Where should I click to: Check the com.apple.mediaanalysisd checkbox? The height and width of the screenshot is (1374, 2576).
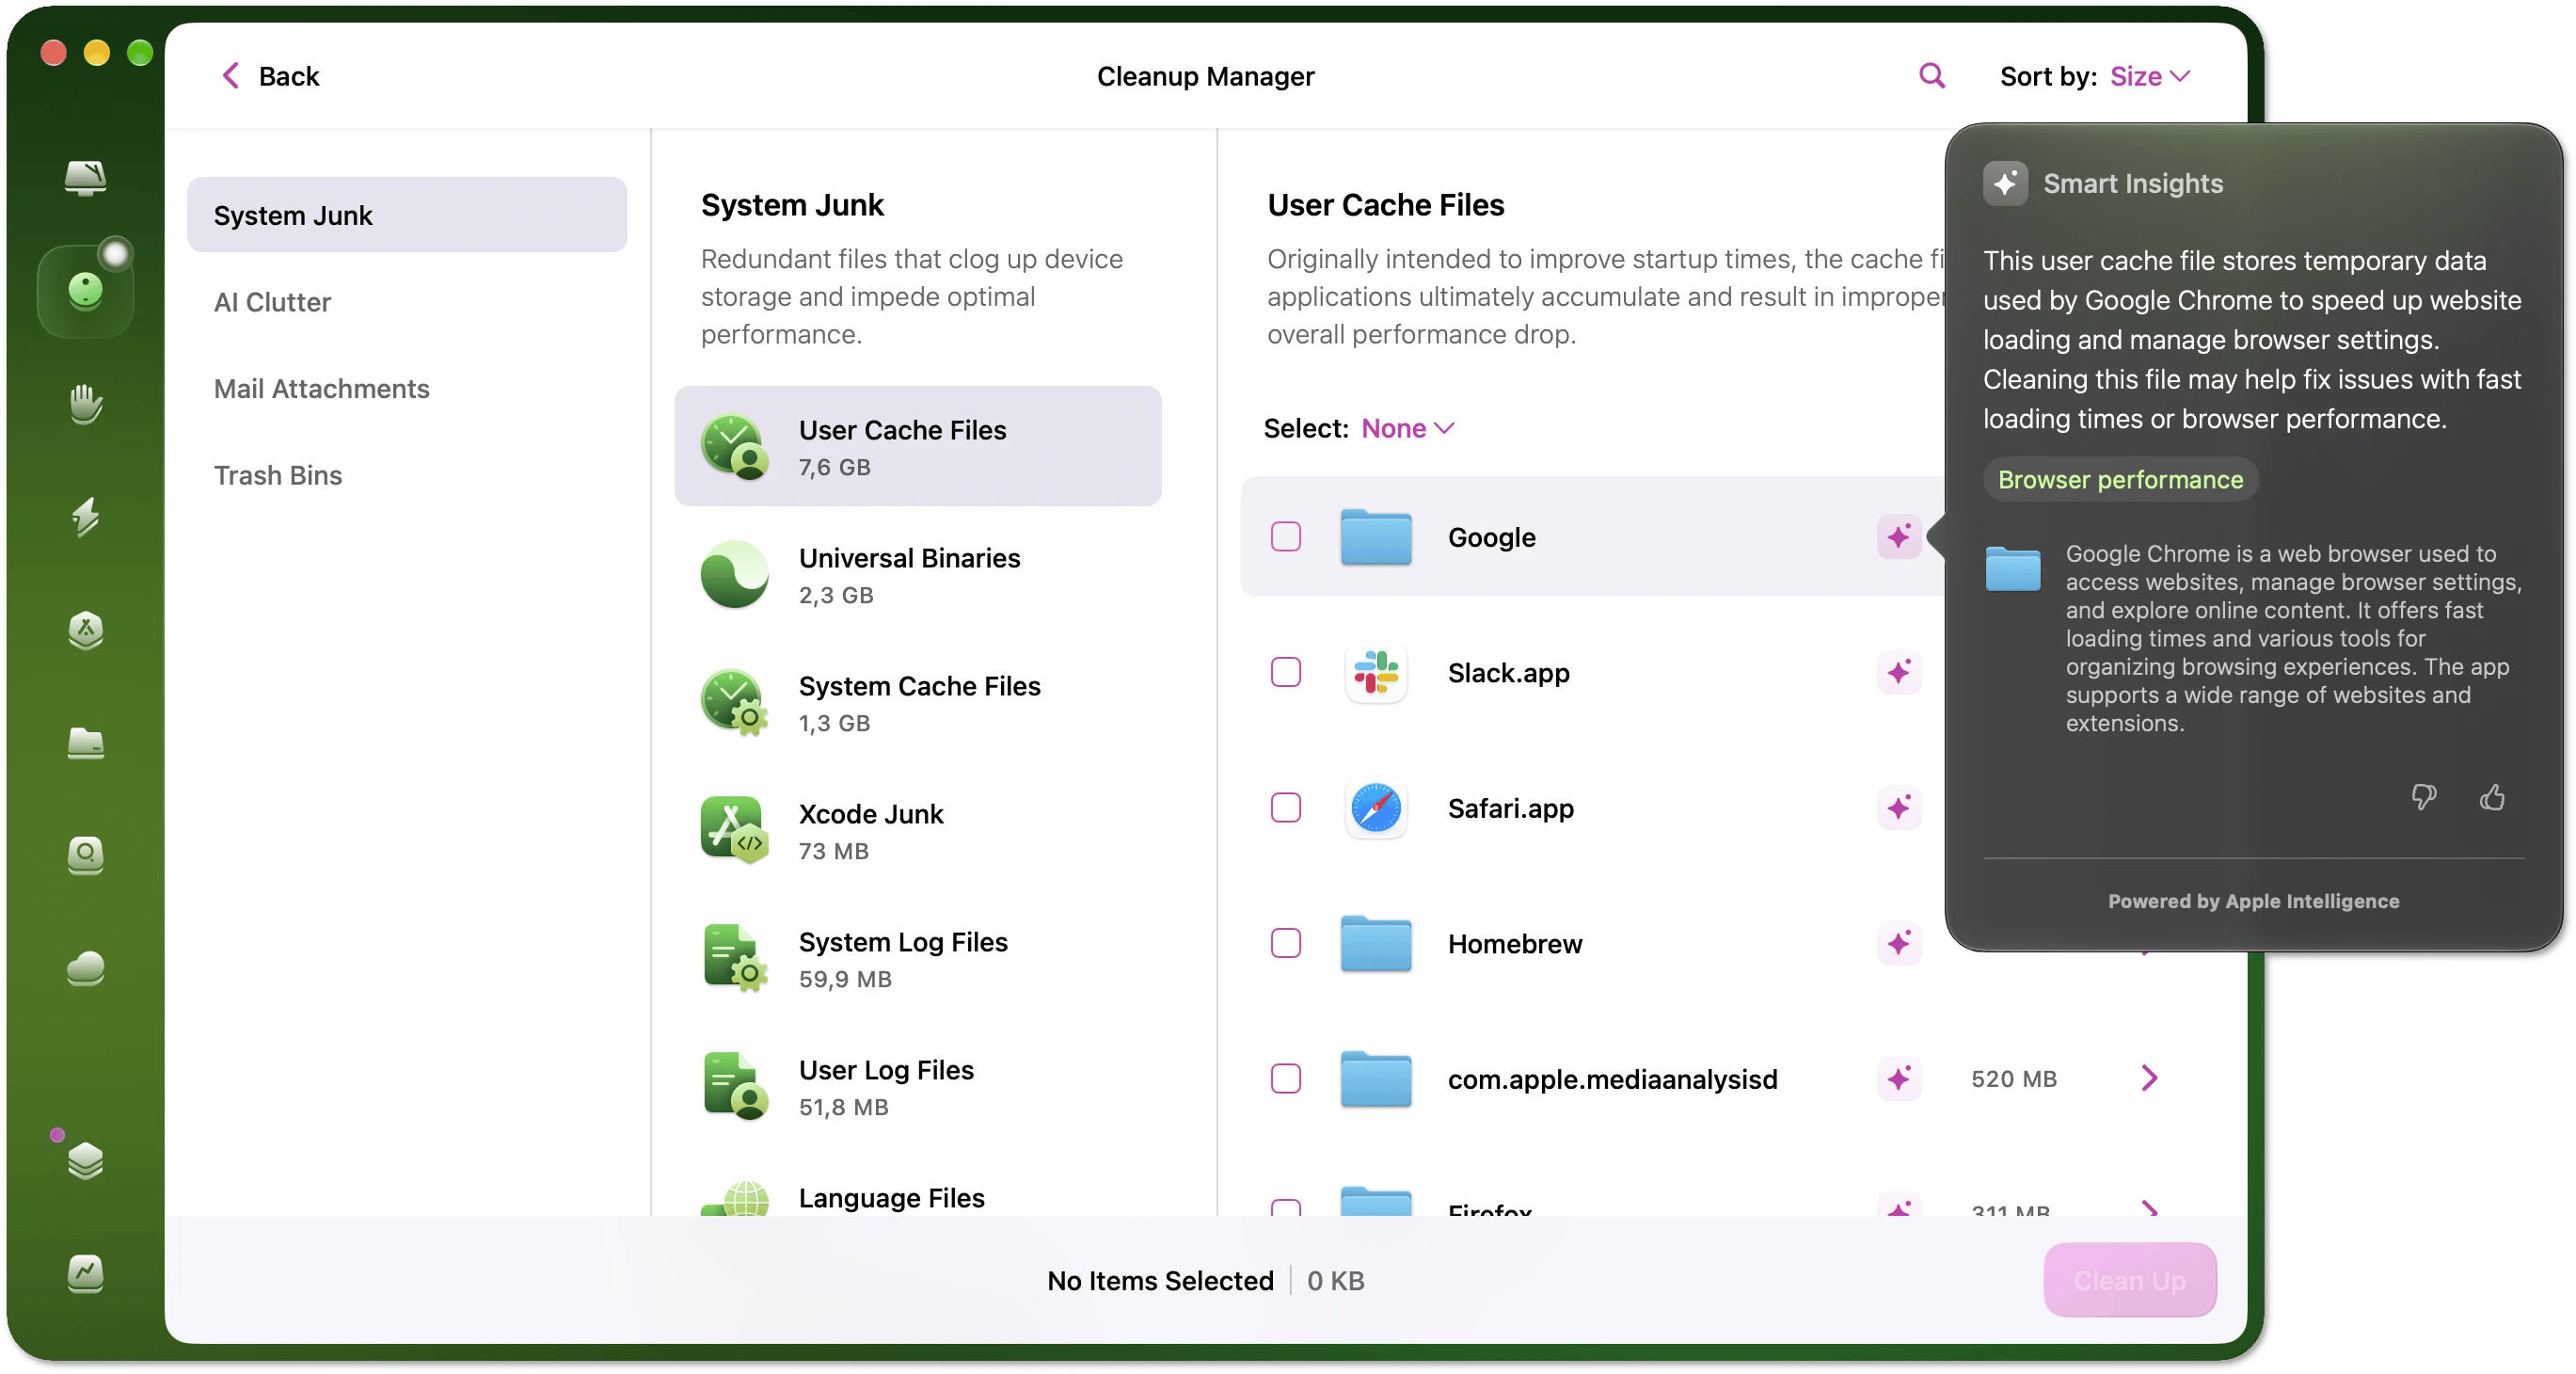tap(1285, 1079)
